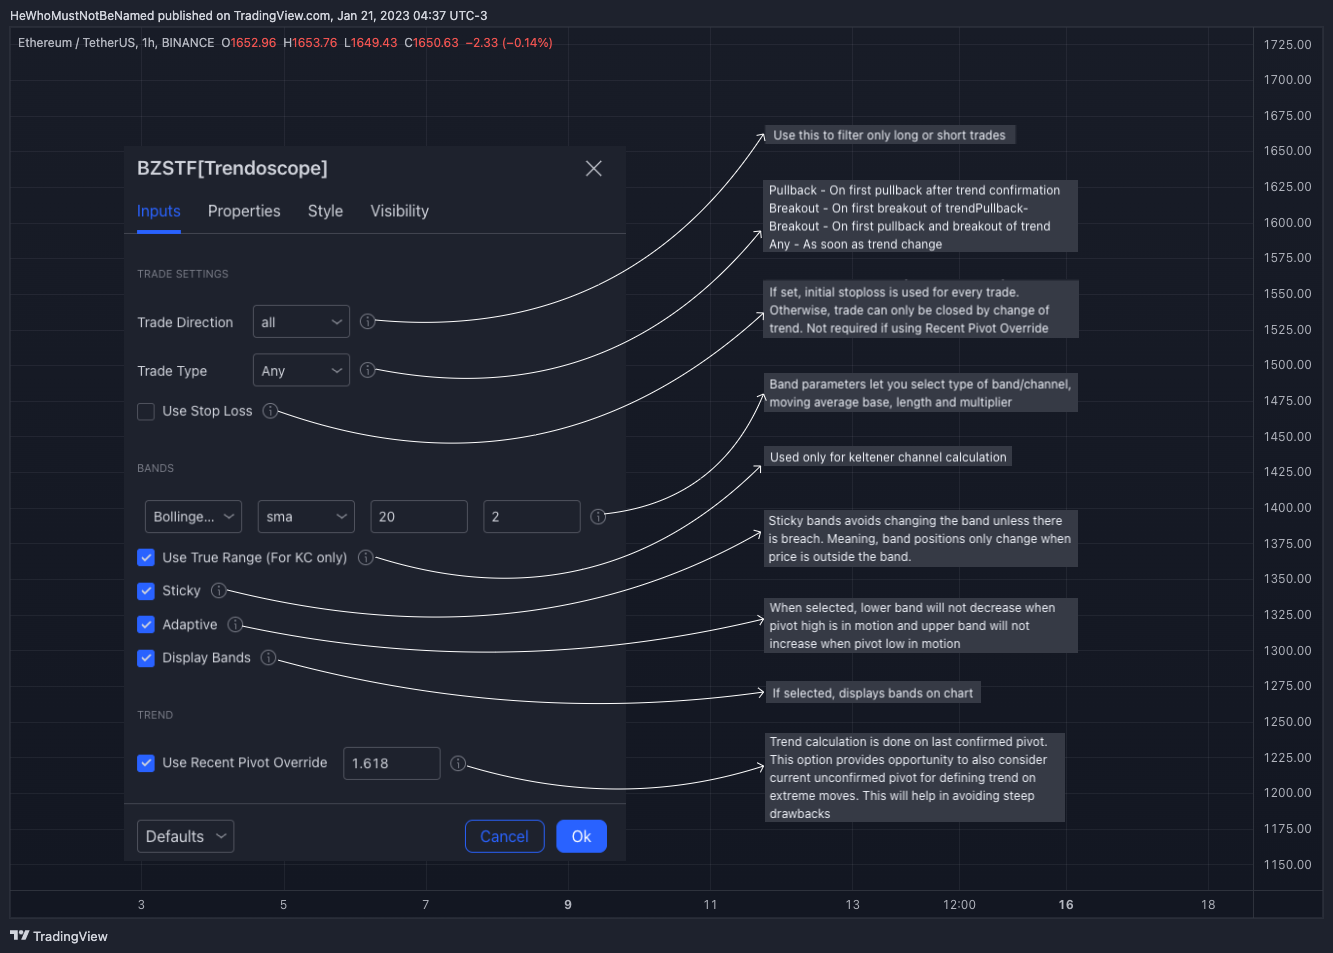Click the 16 date label on time axis
1333x953 pixels.
(1066, 904)
